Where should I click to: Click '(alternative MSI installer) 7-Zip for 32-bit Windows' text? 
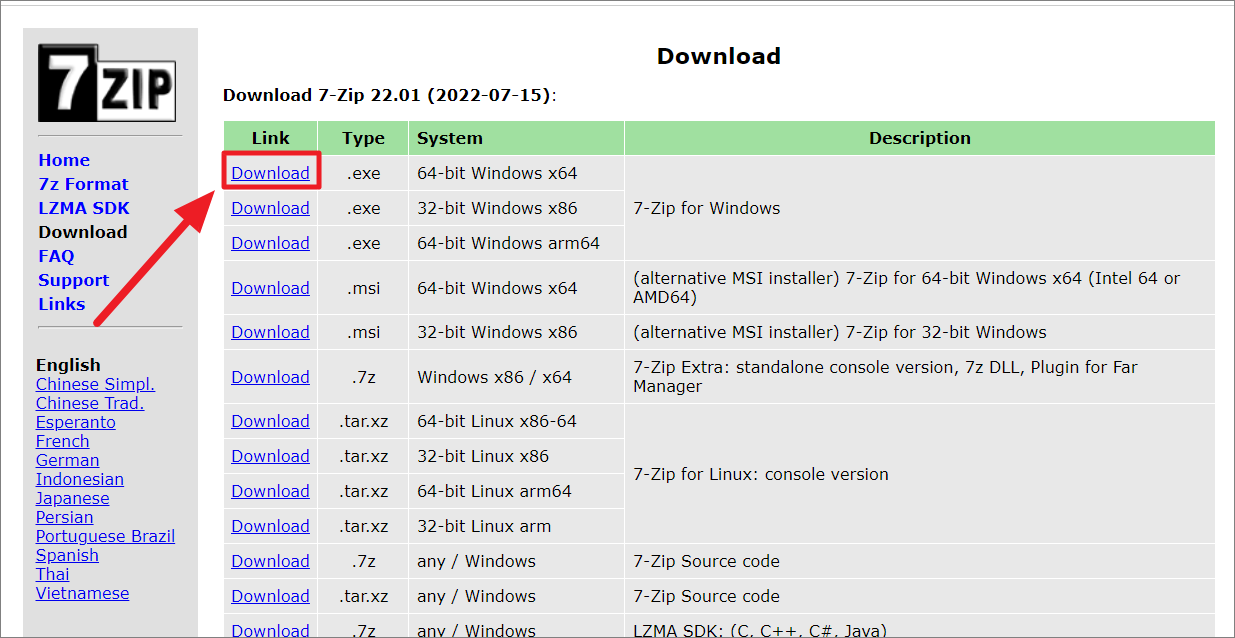840,332
